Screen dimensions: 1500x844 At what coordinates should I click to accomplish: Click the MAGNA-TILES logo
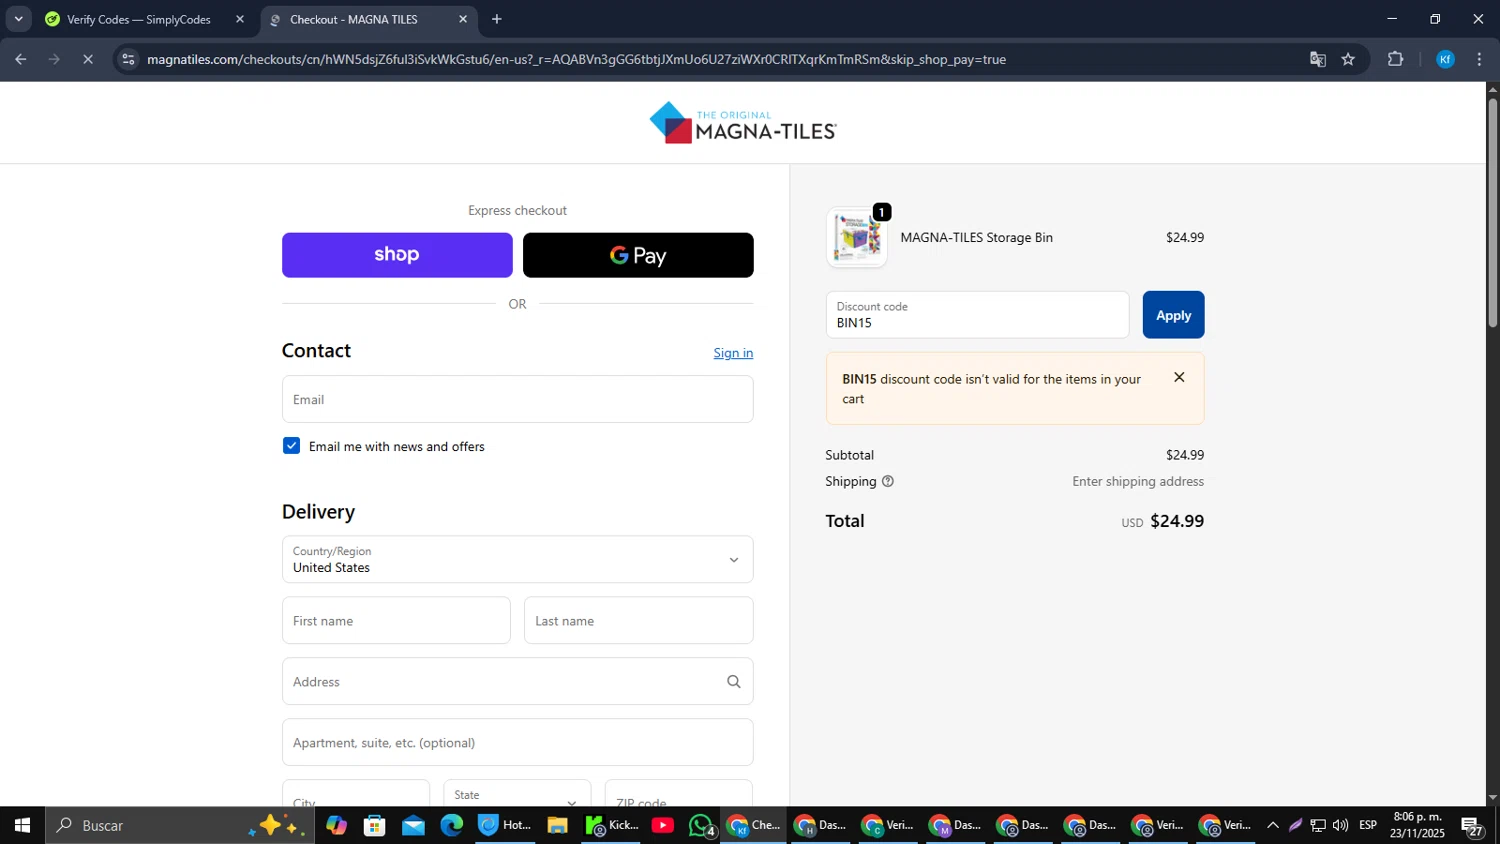pos(743,123)
